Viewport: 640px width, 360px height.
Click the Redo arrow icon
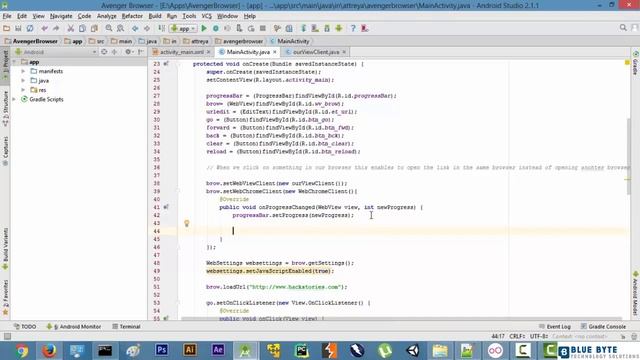56,29
